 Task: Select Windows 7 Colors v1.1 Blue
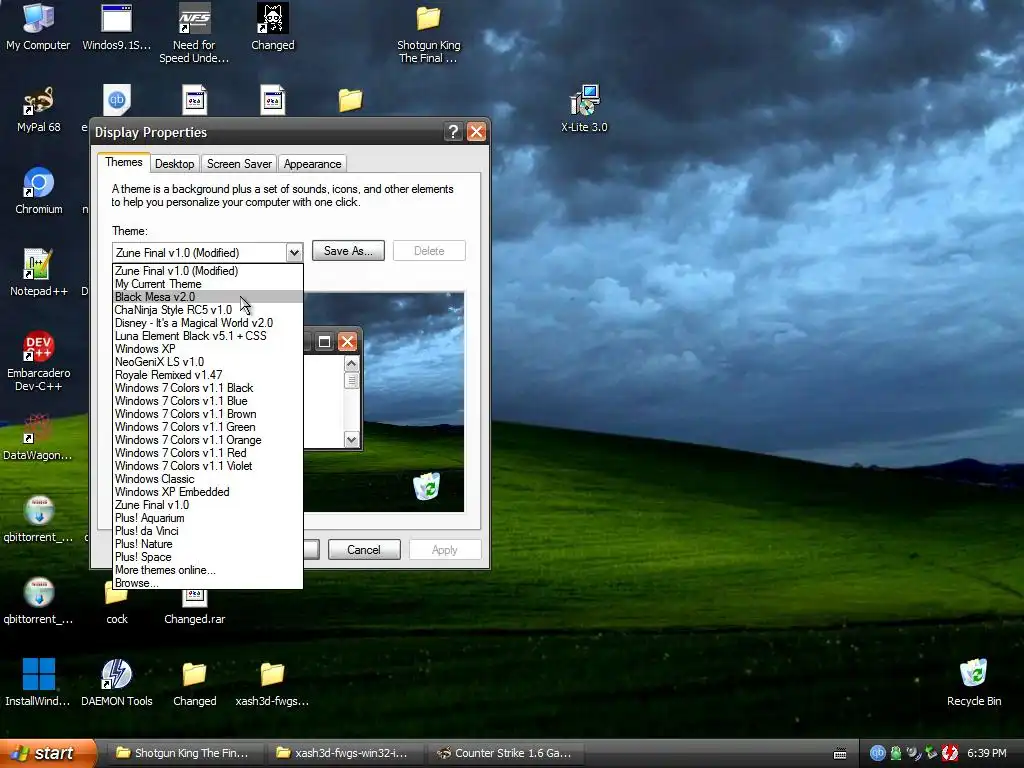tap(208, 401)
